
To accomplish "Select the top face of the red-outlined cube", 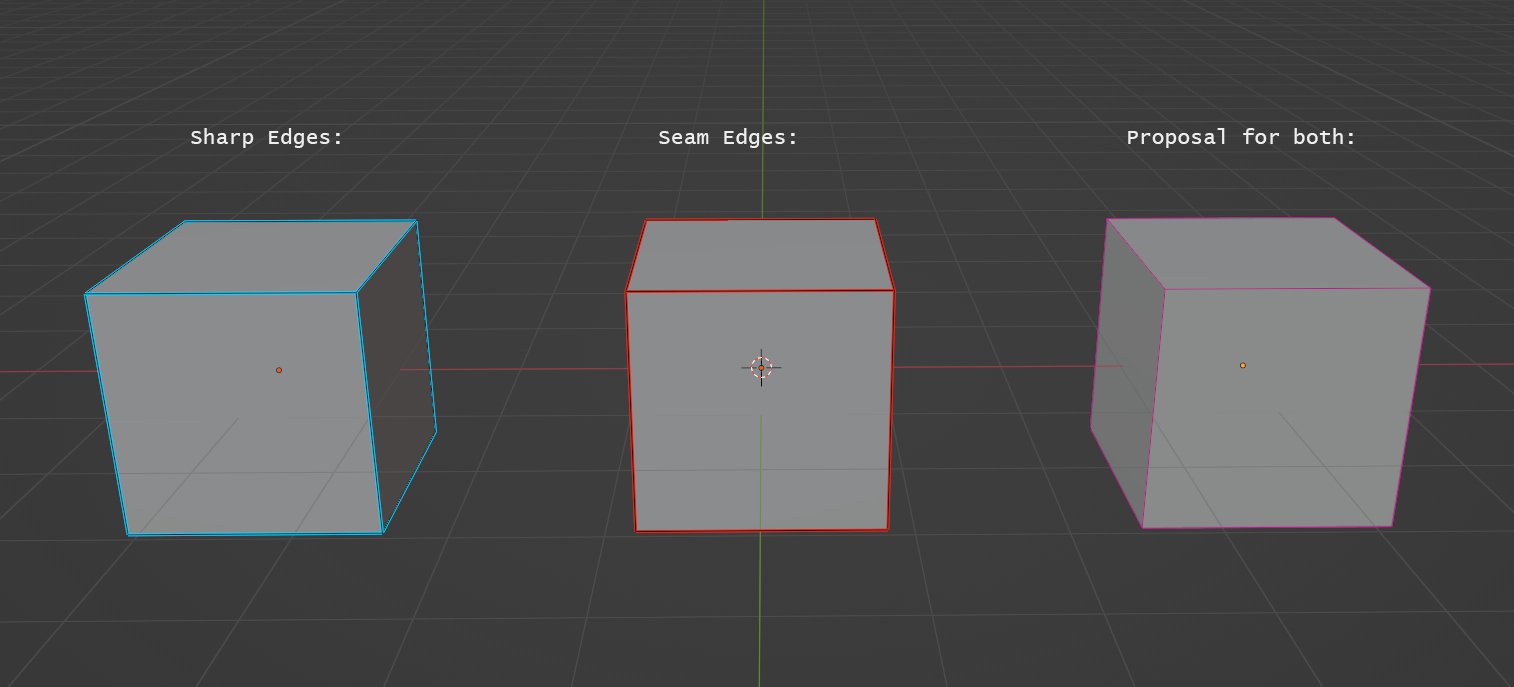I will coord(760,255).
